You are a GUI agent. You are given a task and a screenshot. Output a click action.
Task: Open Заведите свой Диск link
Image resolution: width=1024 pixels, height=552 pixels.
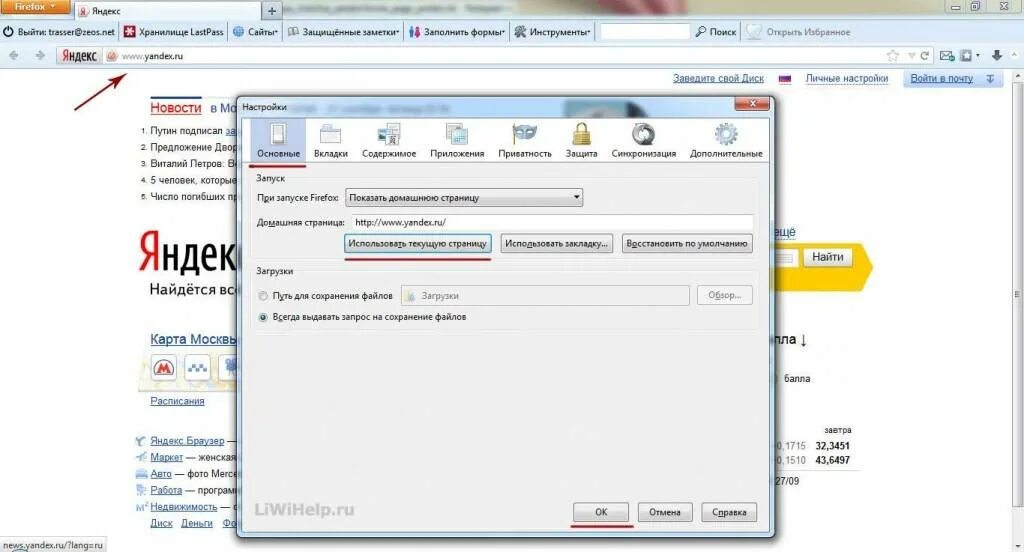(x=718, y=78)
